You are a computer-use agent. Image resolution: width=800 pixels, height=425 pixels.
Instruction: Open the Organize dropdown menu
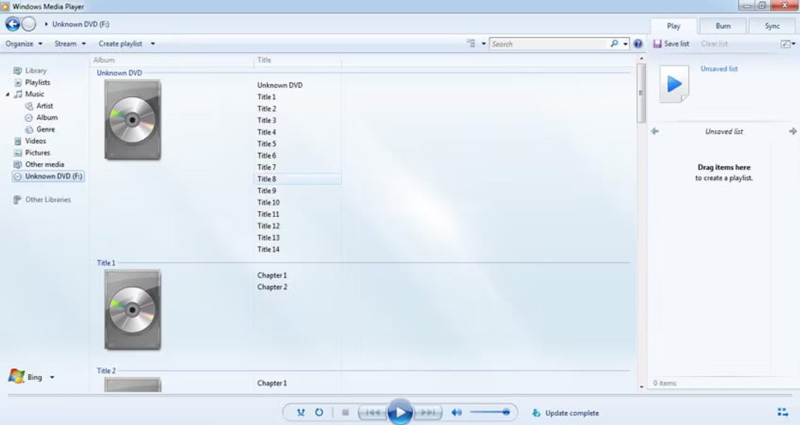tap(24, 44)
